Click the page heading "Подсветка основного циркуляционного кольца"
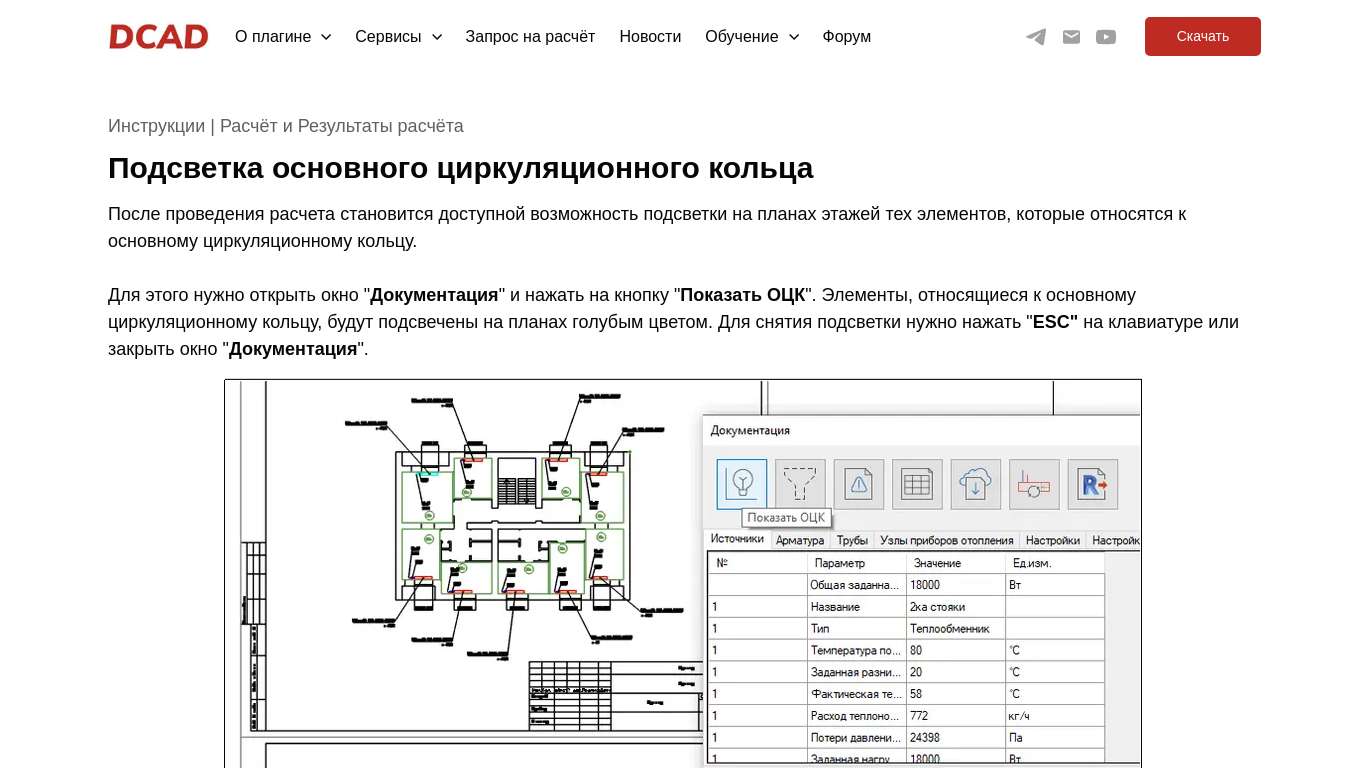The height and width of the screenshot is (768, 1366). click(460, 168)
